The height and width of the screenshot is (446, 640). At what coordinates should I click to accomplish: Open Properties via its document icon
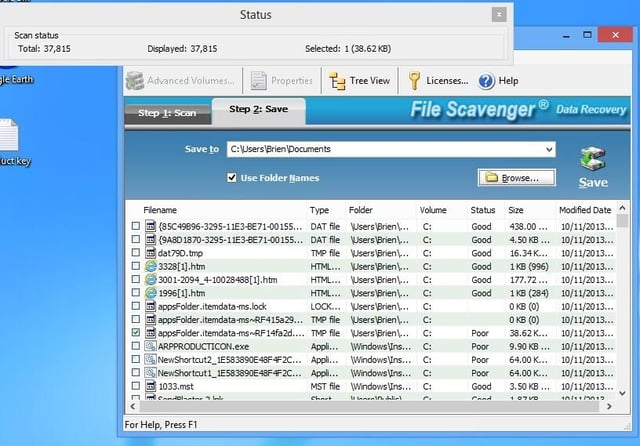coord(258,80)
